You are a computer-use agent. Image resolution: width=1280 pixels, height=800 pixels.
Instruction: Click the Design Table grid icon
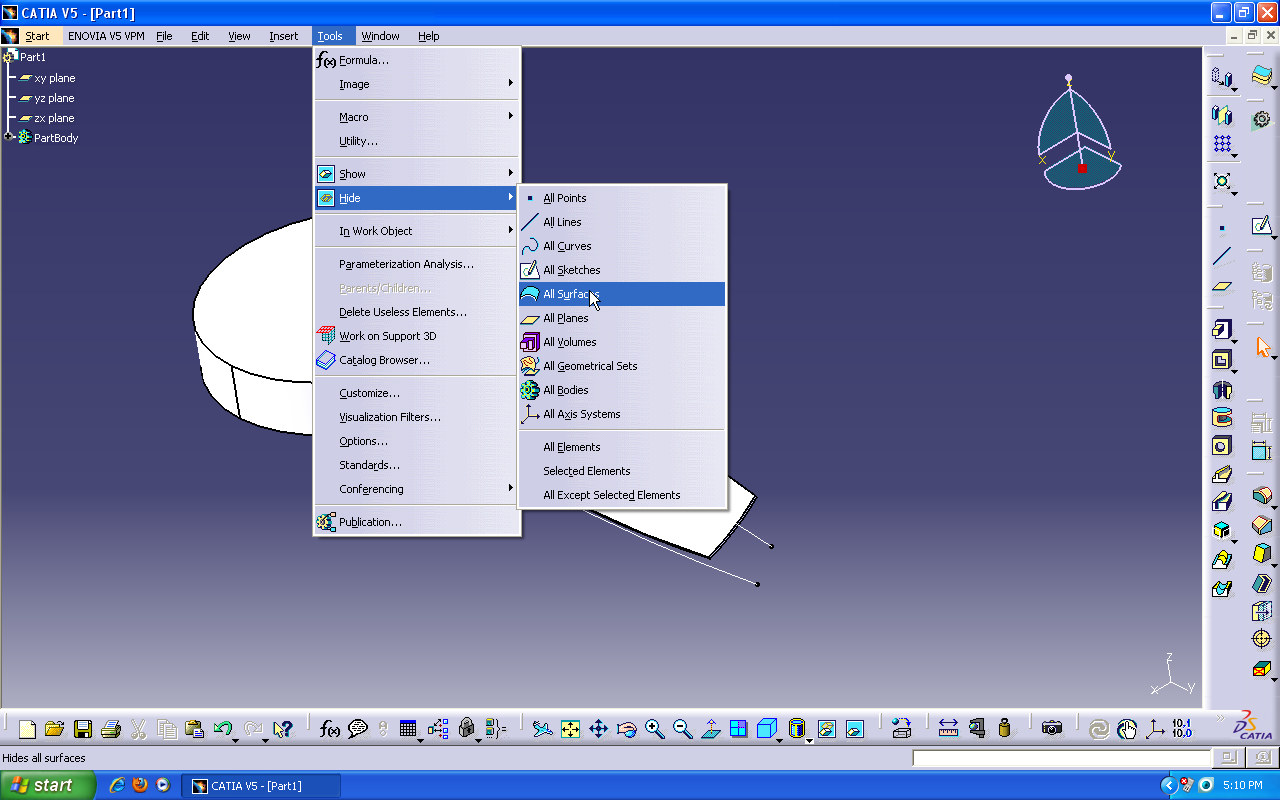click(x=408, y=729)
